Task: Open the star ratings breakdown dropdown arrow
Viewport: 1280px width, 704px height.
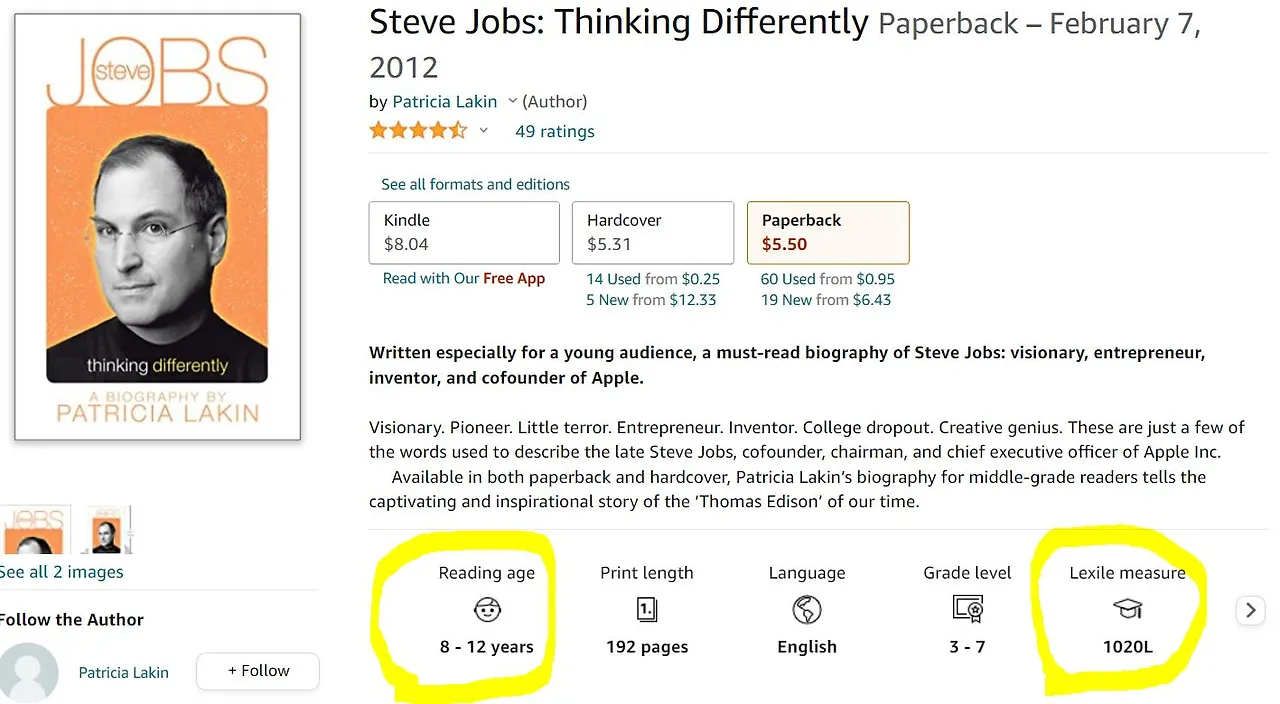Action: pyautogui.click(x=484, y=131)
